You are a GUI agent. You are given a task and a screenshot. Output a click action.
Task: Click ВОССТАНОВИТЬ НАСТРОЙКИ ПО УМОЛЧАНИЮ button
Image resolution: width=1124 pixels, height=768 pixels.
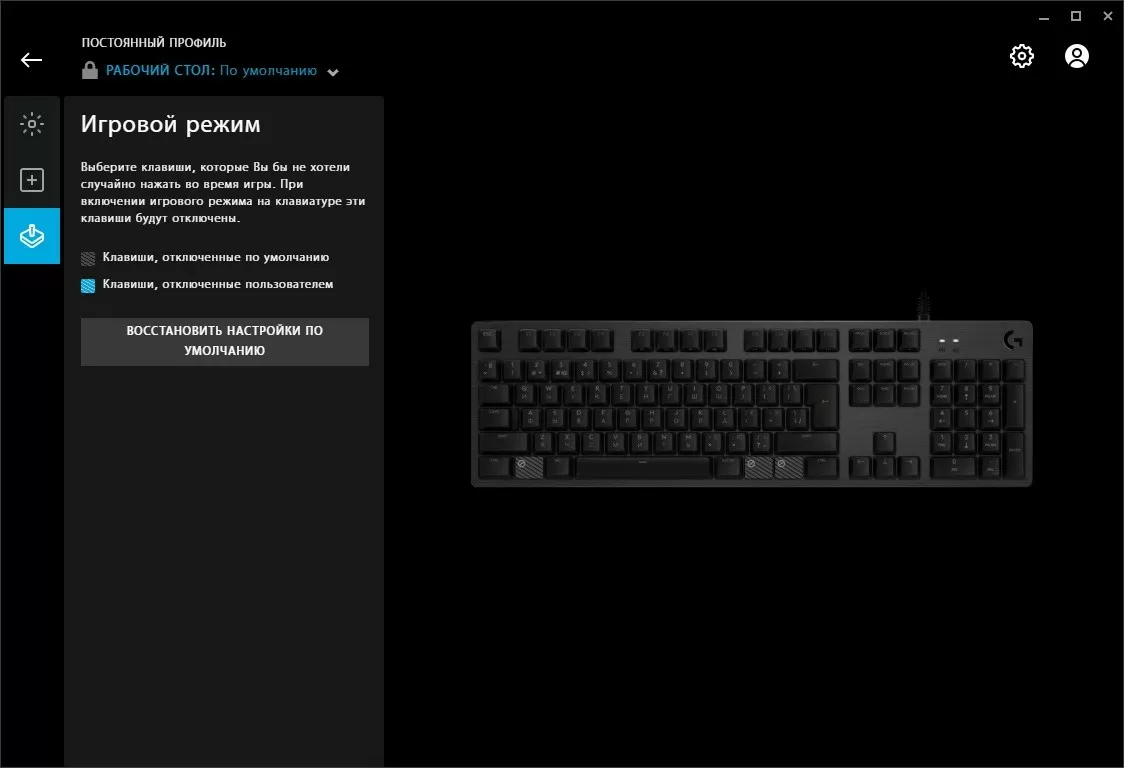tap(225, 341)
